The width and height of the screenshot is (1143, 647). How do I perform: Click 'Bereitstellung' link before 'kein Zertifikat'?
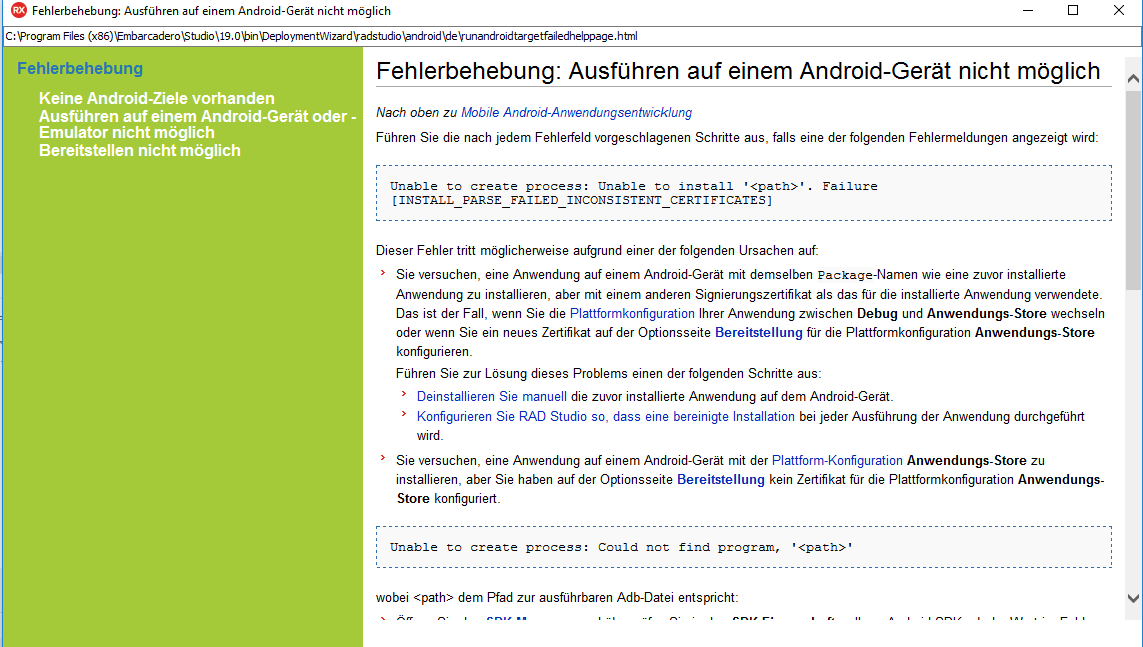[x=720, y=480]
